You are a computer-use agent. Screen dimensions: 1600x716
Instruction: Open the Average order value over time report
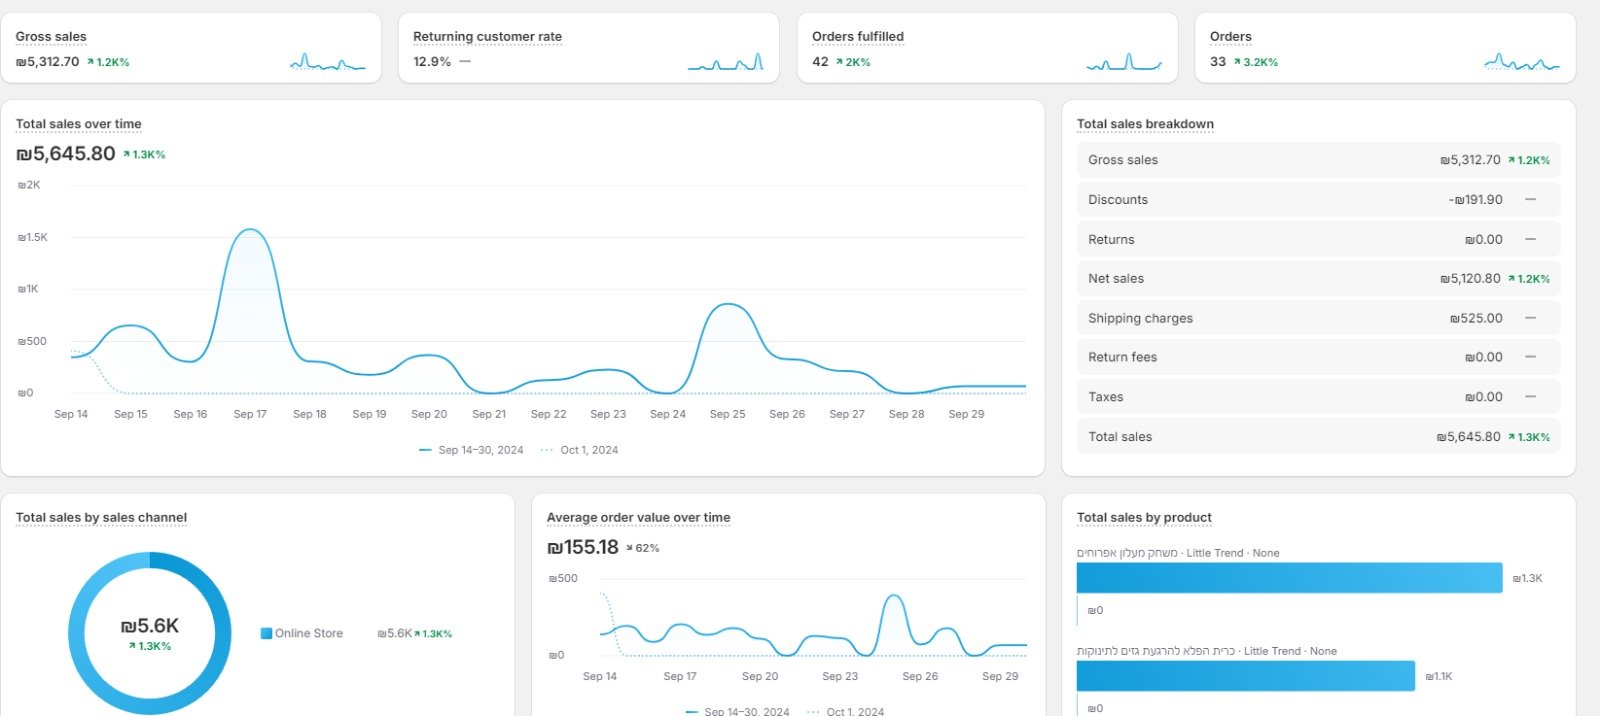638,518
